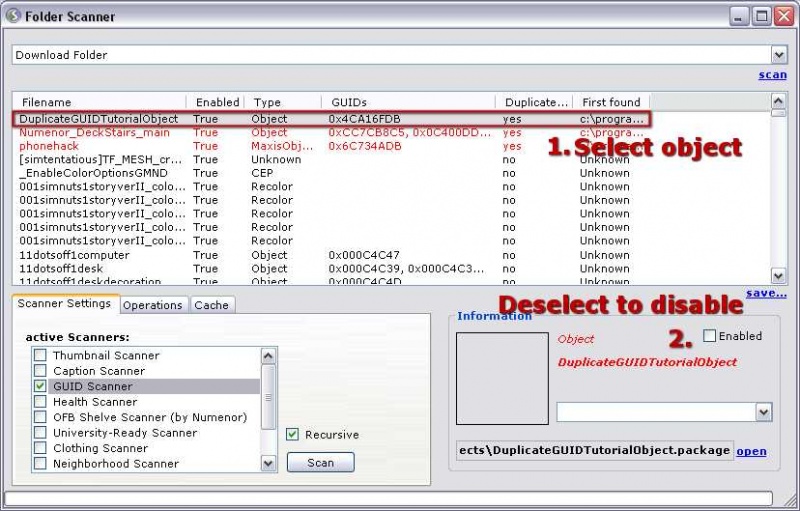Click the GUID value 0x000C4C47
This screenshot has width=800, height=511.
click(364, 255)
